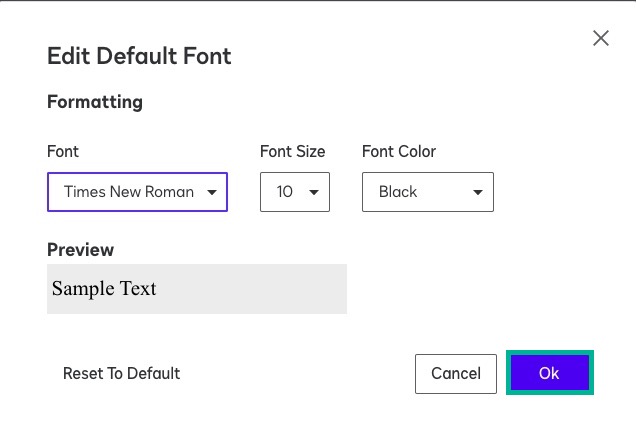This screenshot has width=636, height=437.
Task: Click the Preview heading
Action: click(x=80, y=250)
